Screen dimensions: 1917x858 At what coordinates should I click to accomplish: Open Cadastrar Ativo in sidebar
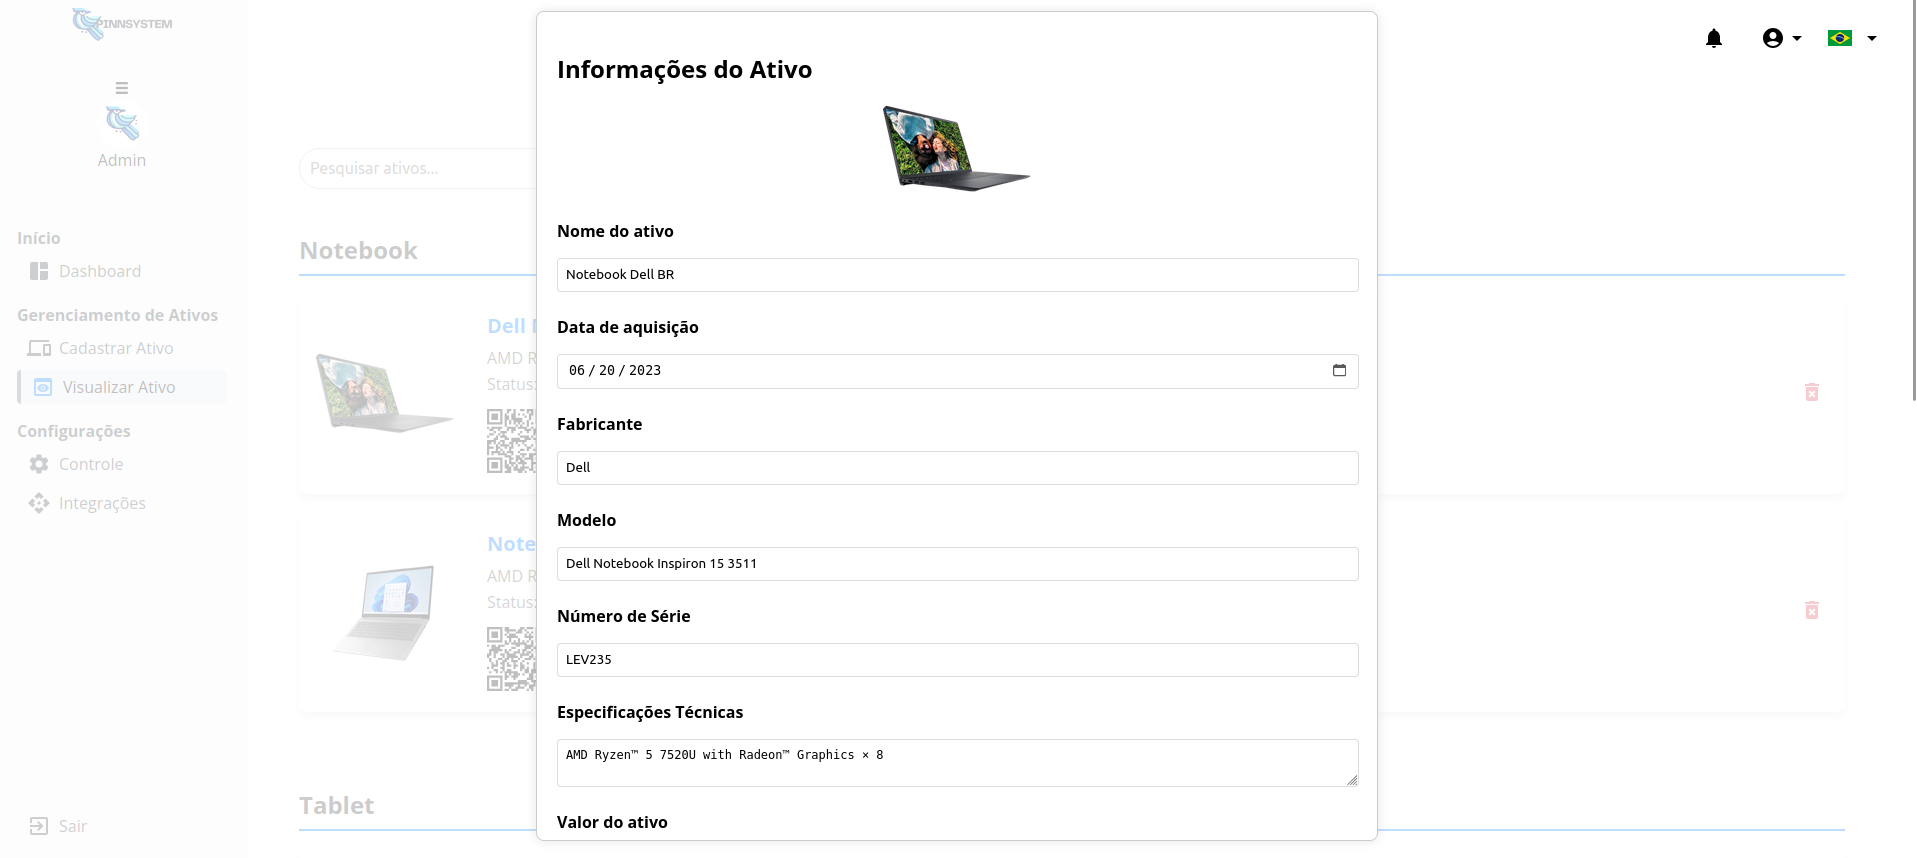[x=116, y=348]
